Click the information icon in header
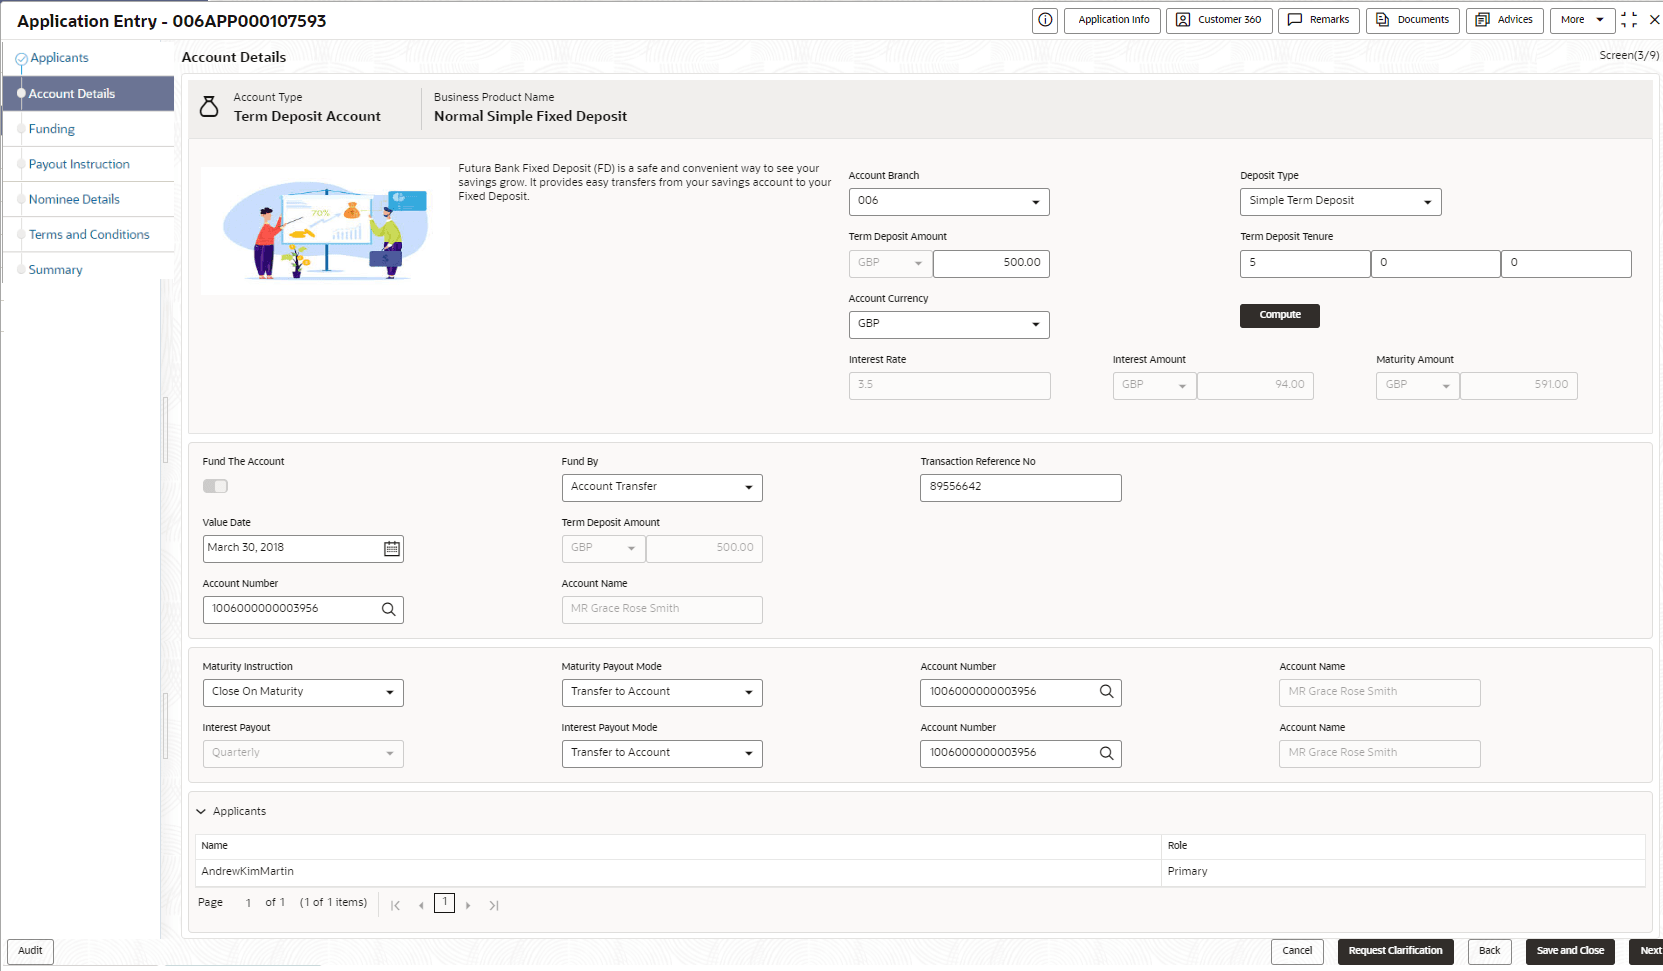1663x971 pixels. [x=1045, y=20]
